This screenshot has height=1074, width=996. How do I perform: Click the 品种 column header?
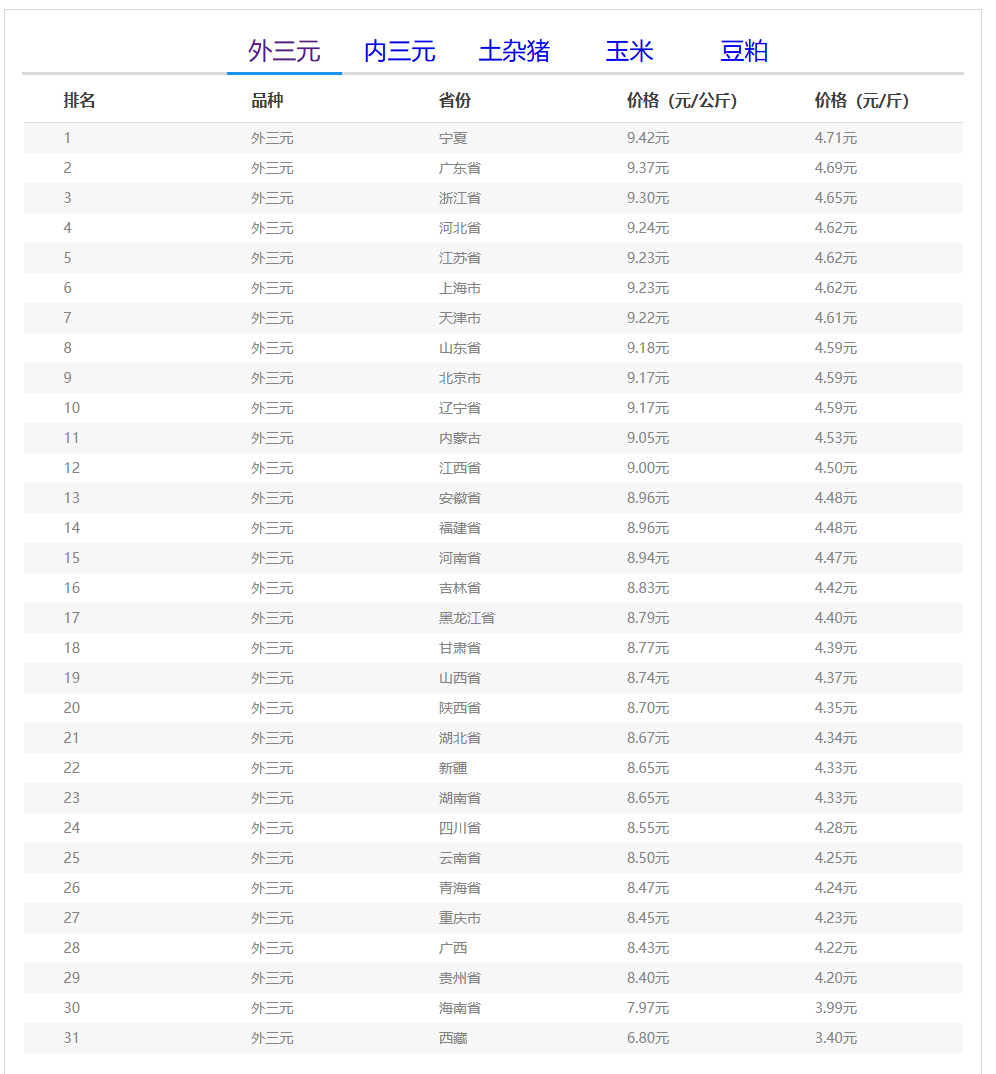coord(267,101)
